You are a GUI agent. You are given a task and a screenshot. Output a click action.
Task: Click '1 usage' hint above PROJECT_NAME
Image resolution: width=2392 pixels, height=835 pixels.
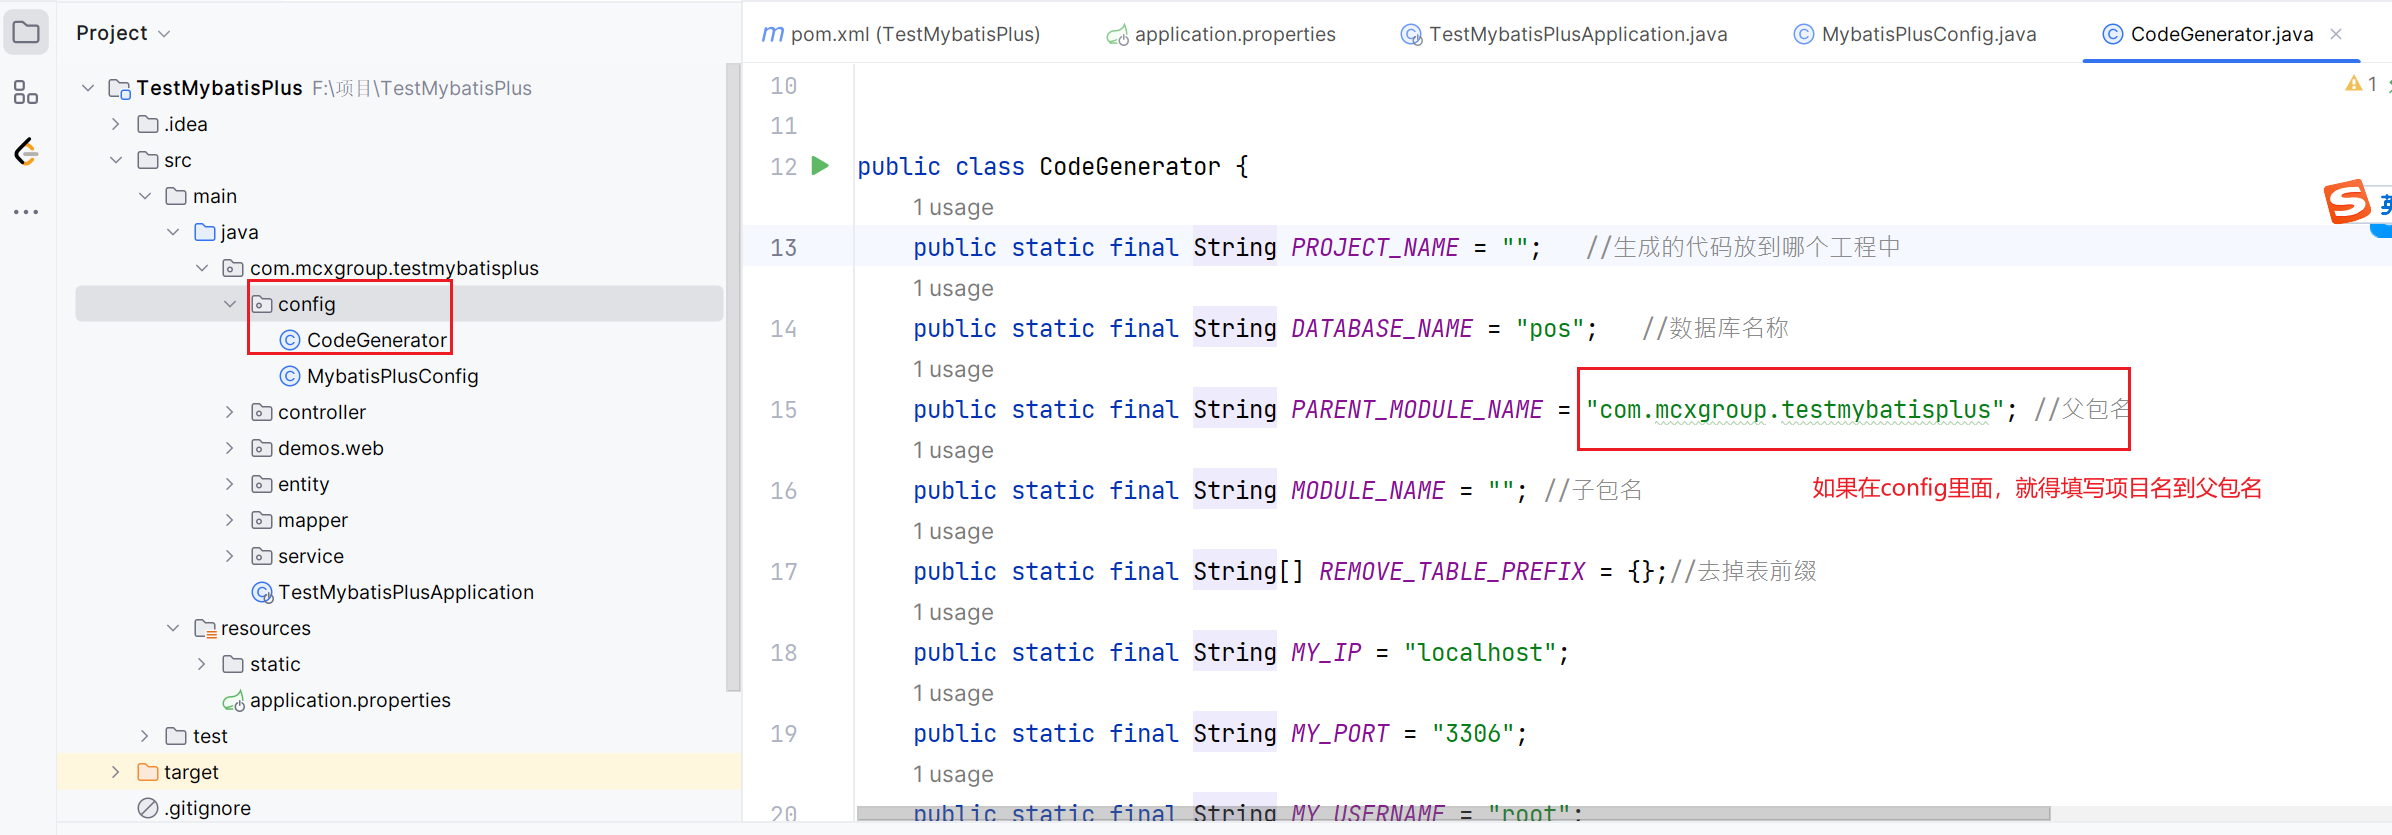[953, 207]
